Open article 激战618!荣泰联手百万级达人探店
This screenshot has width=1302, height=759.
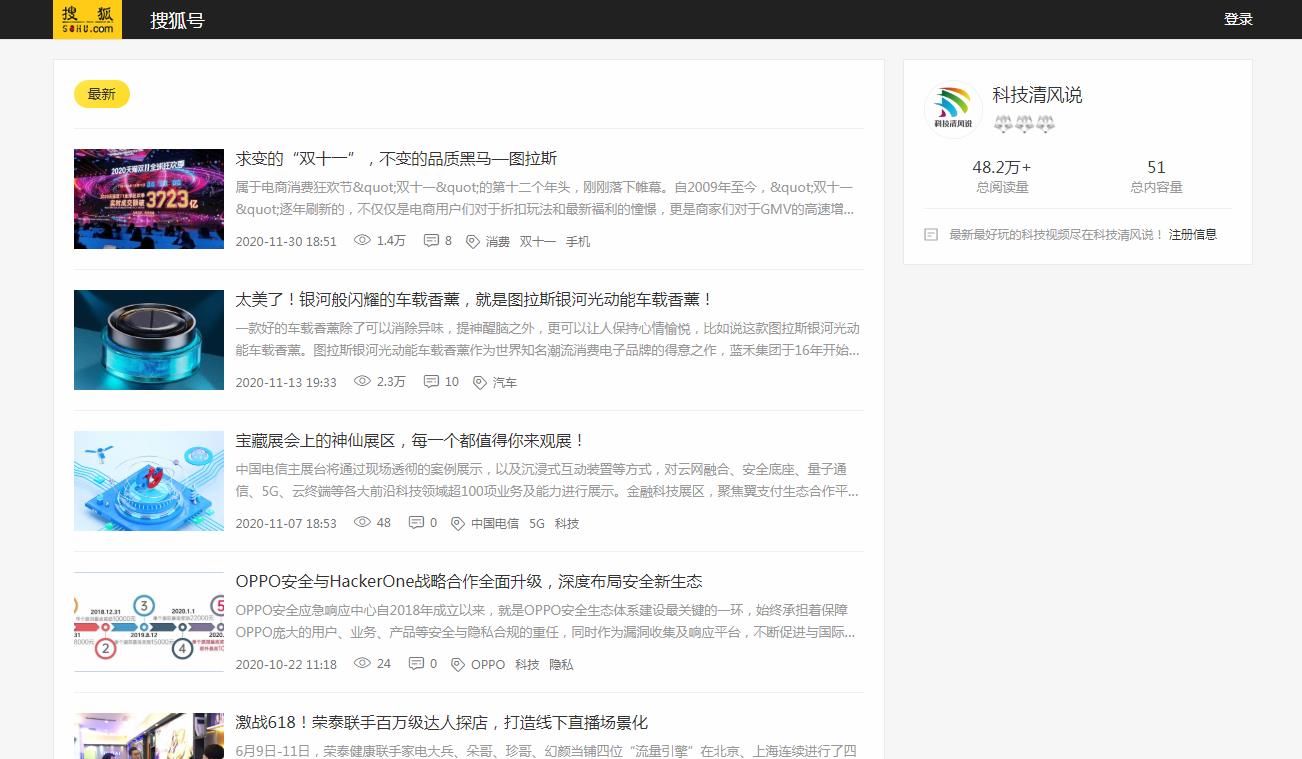(442, 722)
